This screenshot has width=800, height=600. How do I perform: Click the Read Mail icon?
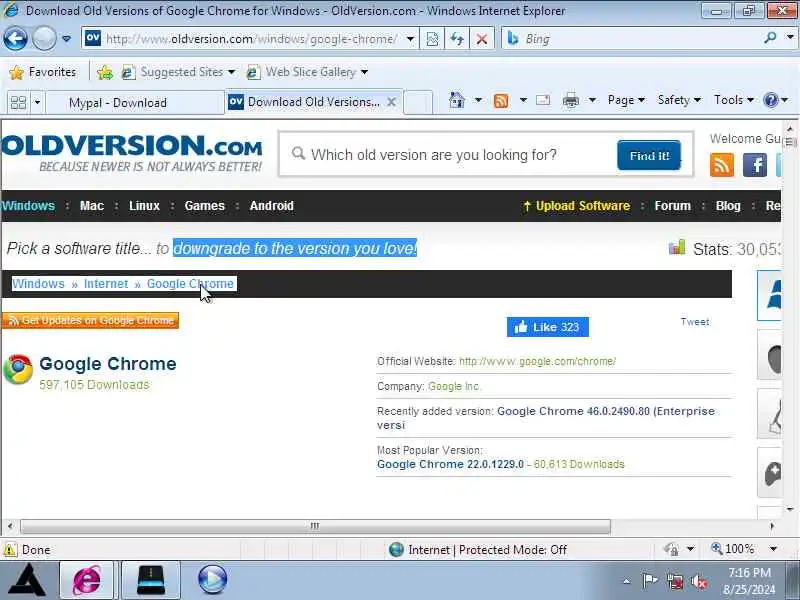[x=543, y=100]
